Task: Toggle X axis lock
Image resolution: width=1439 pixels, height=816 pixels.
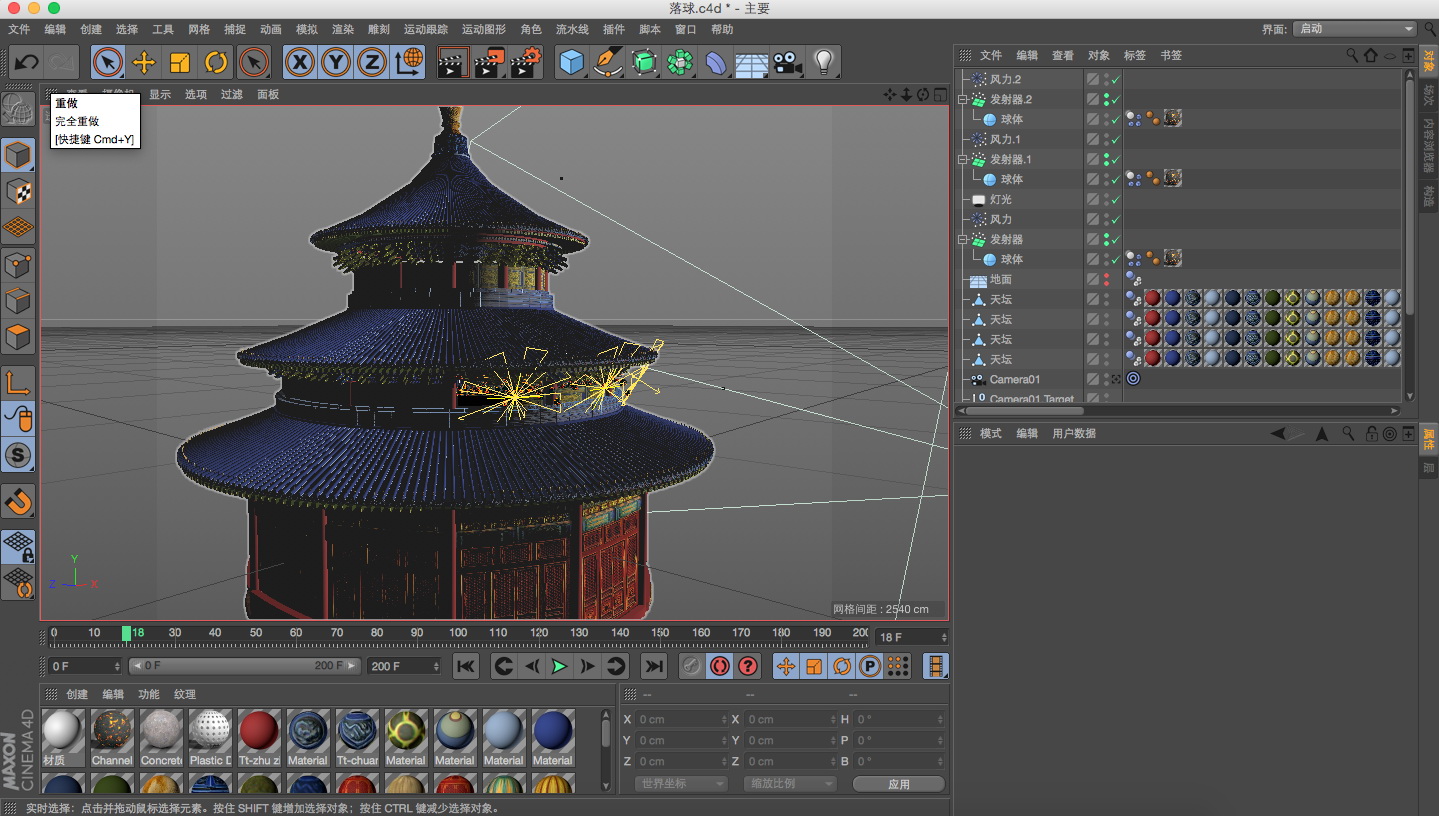Action: click(299, 63)
